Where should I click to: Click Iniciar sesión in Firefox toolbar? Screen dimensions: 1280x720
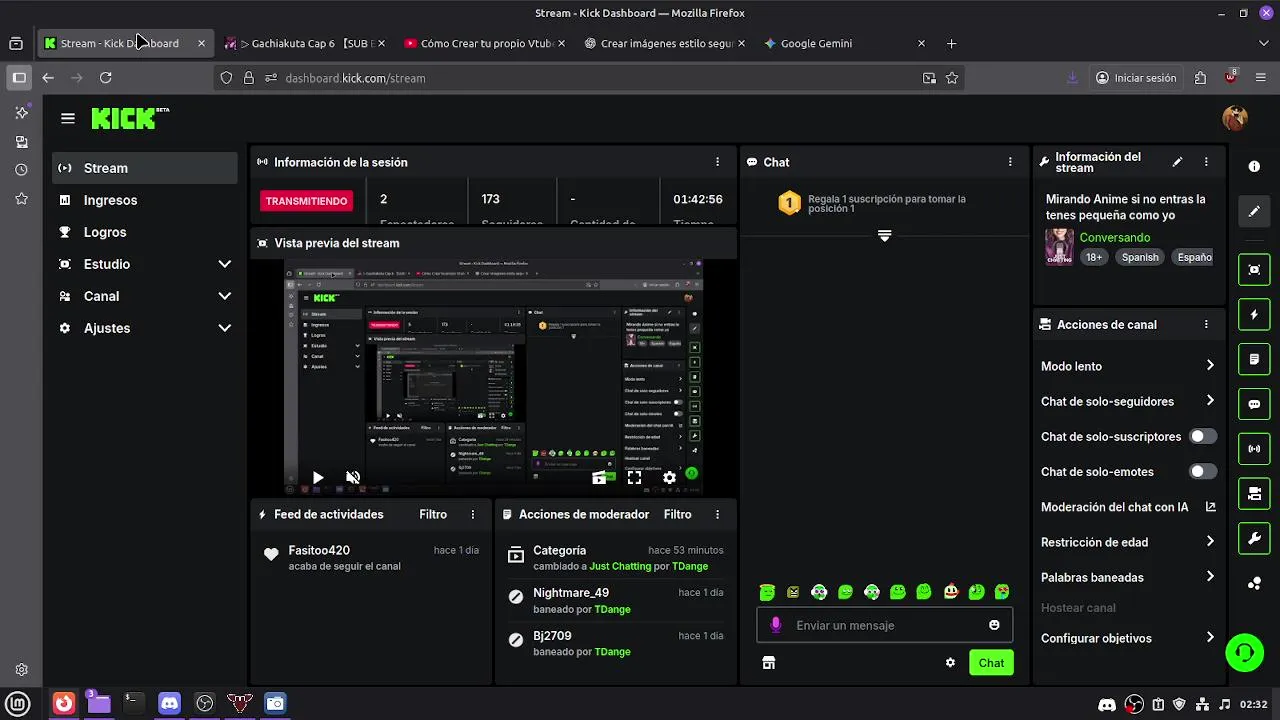(1136, 78)
